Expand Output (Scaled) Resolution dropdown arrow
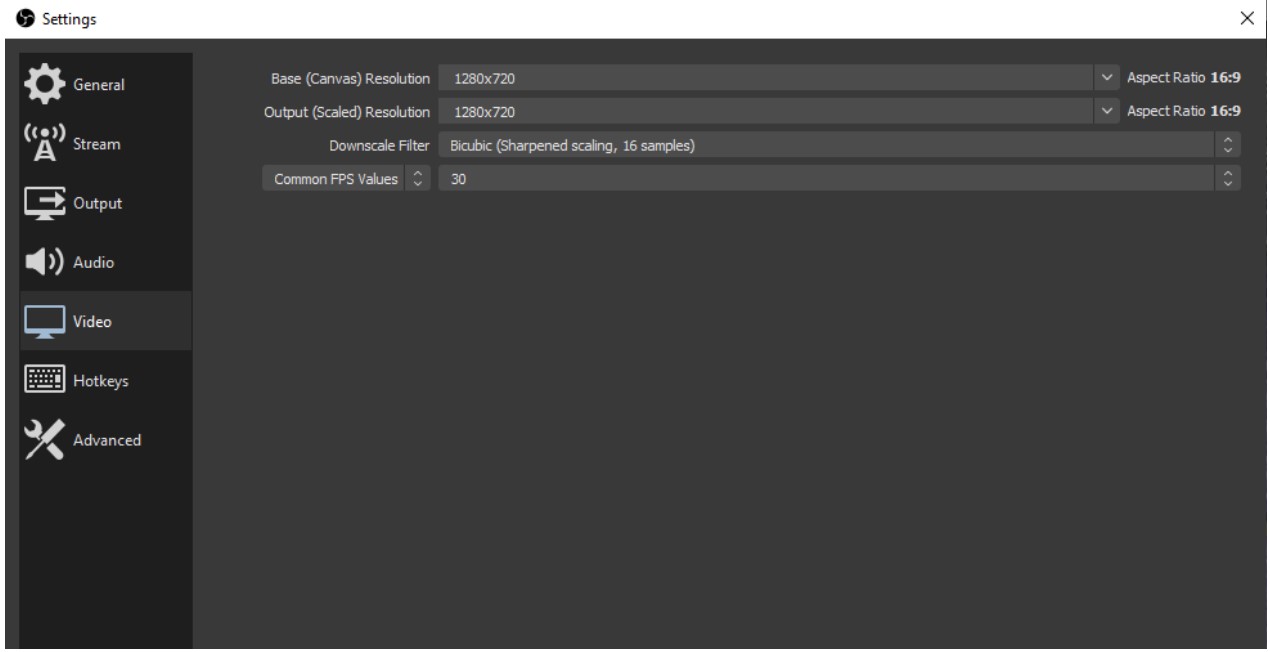 [x=1105, y=111]
